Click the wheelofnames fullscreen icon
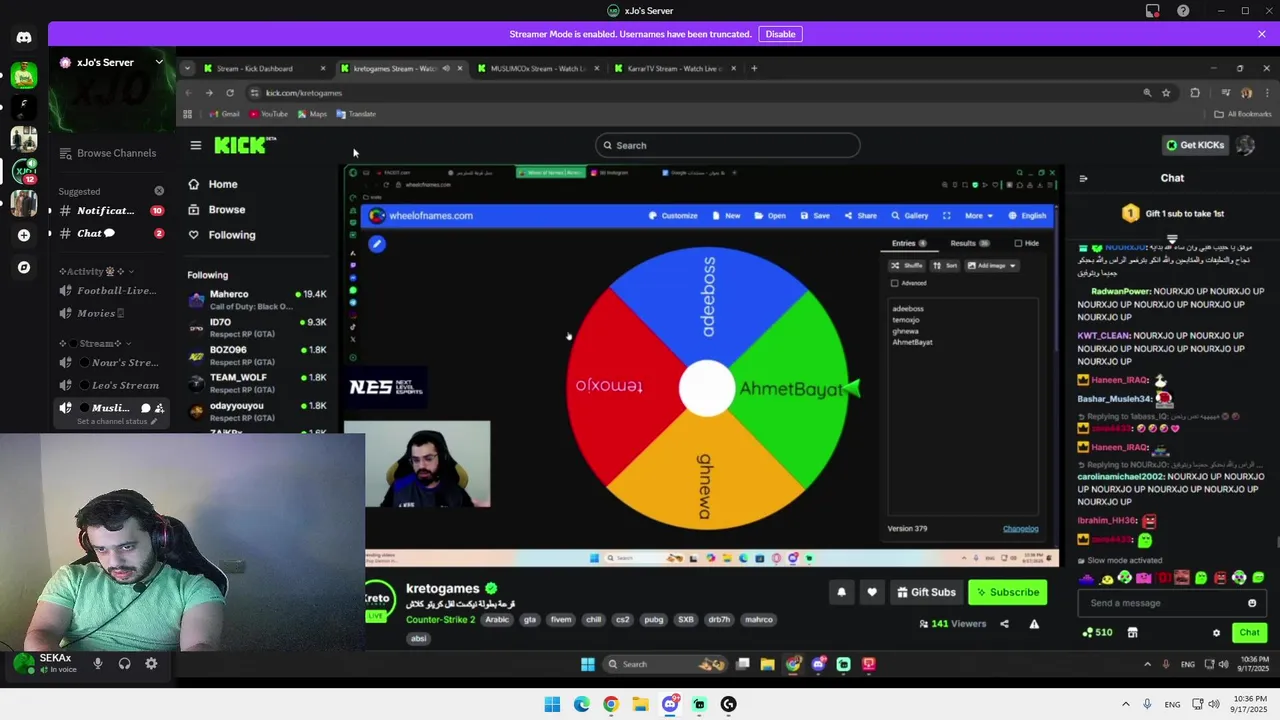The width and height of the screenshot is (1280, 720). (946, 215)
